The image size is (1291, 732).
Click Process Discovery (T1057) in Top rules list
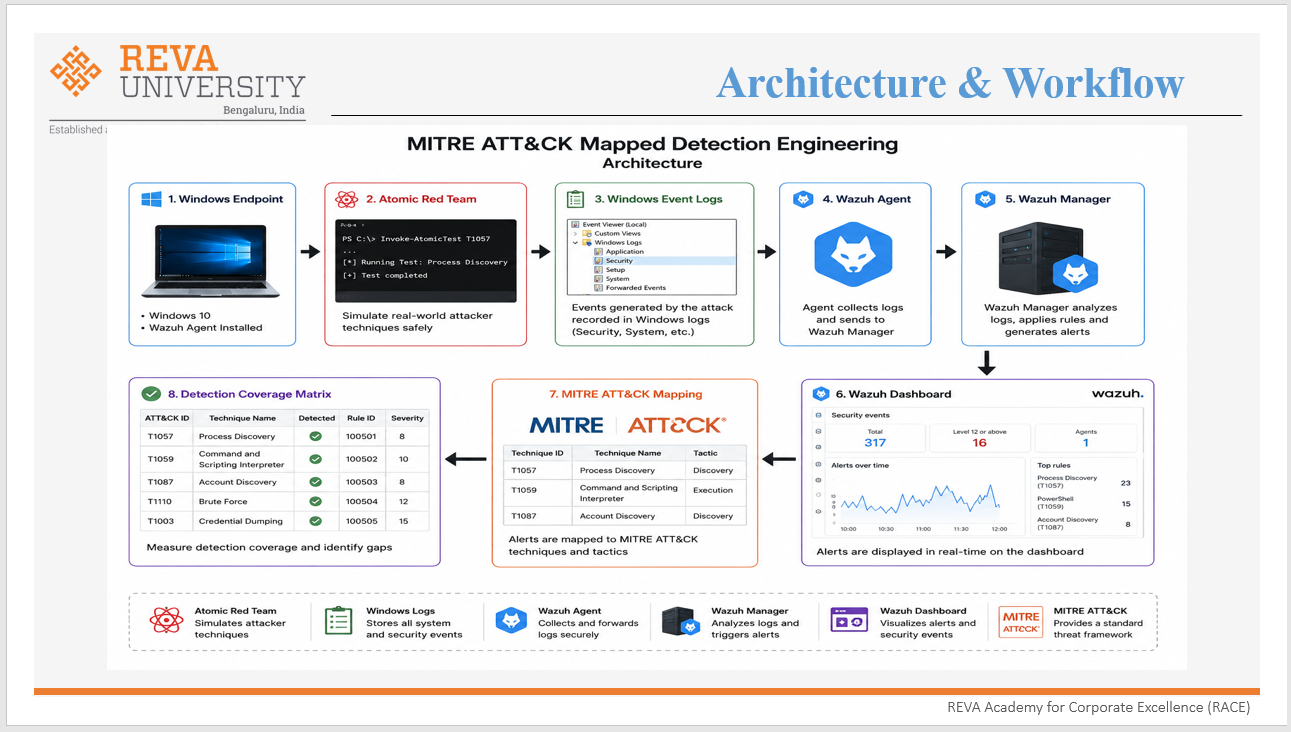point(1084,482)
